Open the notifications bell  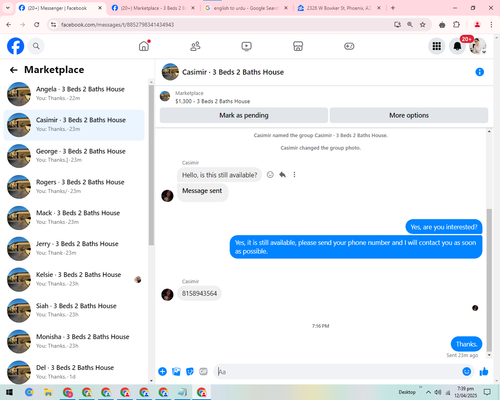pos(457,46)
